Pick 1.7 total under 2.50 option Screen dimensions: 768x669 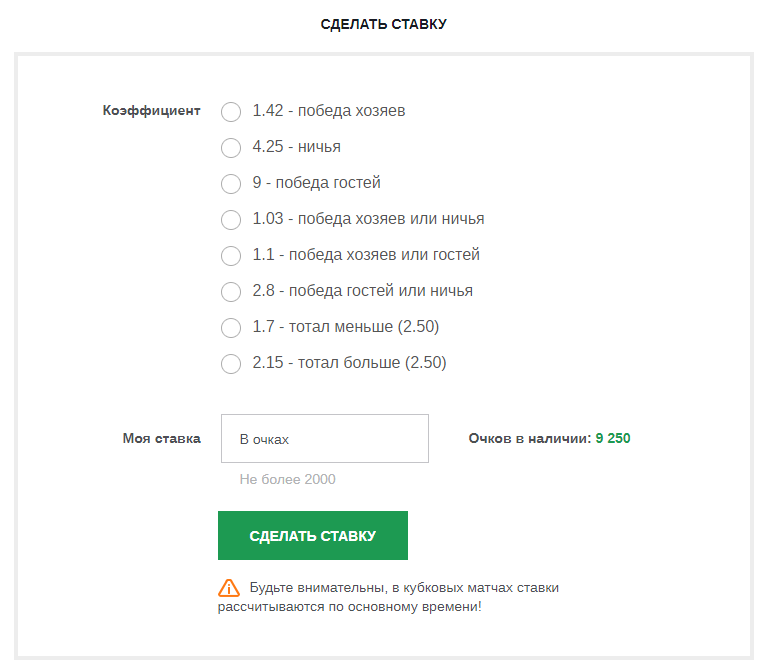tap(231, 328)
